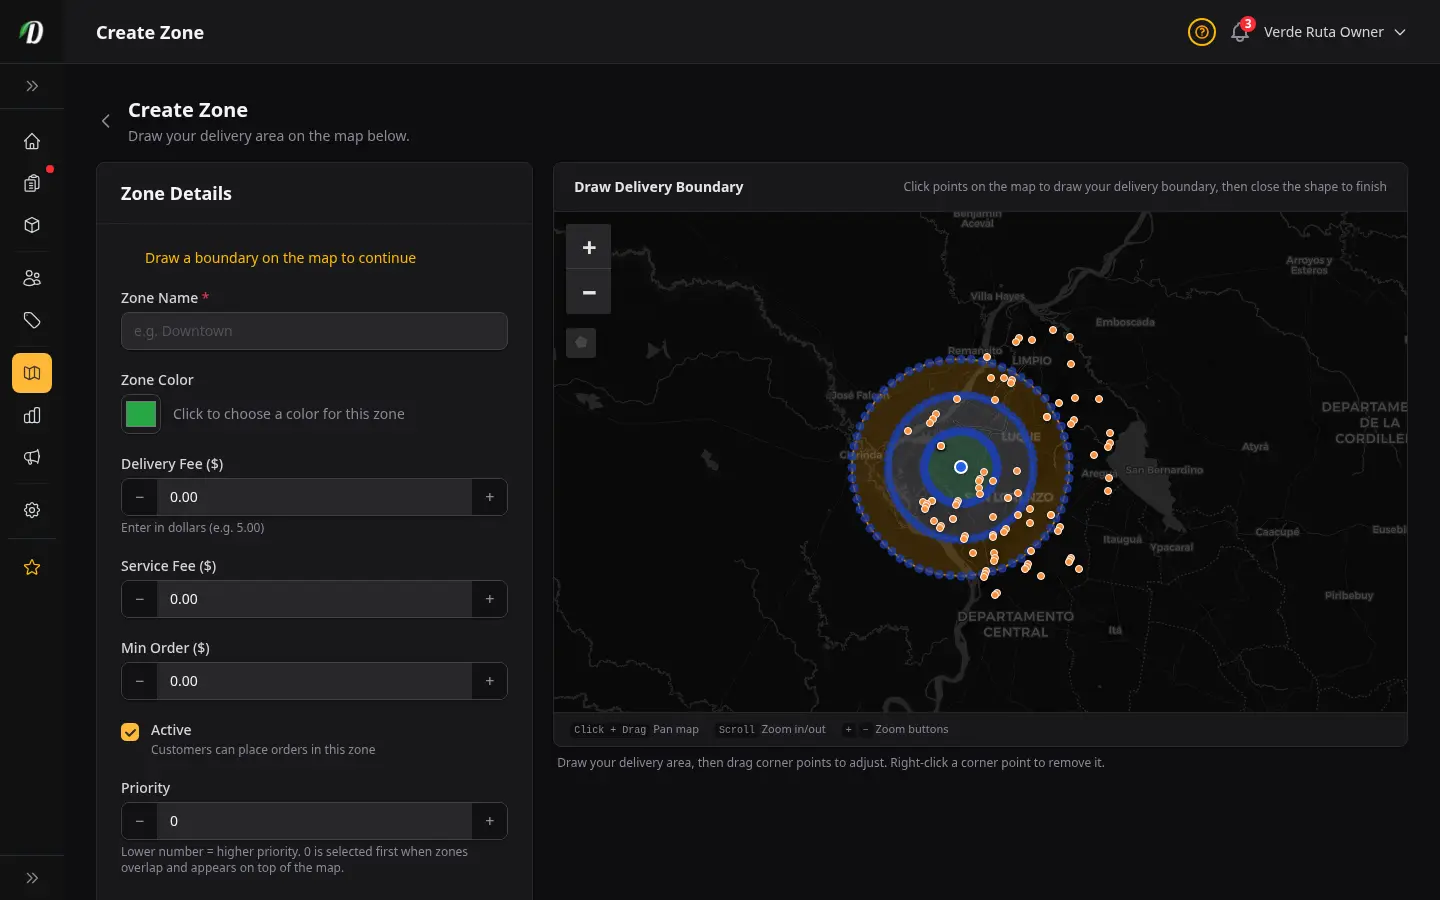
Task: Open the notifications bell
Action: [x=1240, y=32]
